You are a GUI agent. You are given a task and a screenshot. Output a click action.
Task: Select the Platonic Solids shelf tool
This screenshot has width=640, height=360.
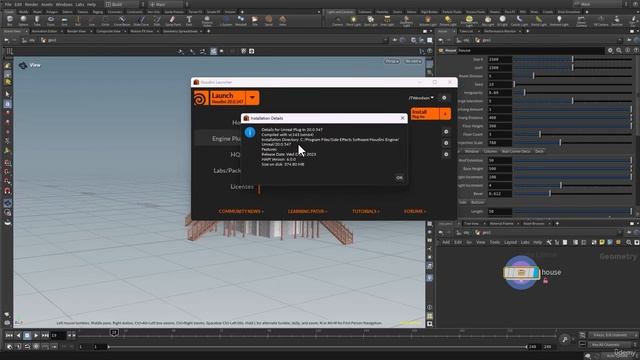207,20
